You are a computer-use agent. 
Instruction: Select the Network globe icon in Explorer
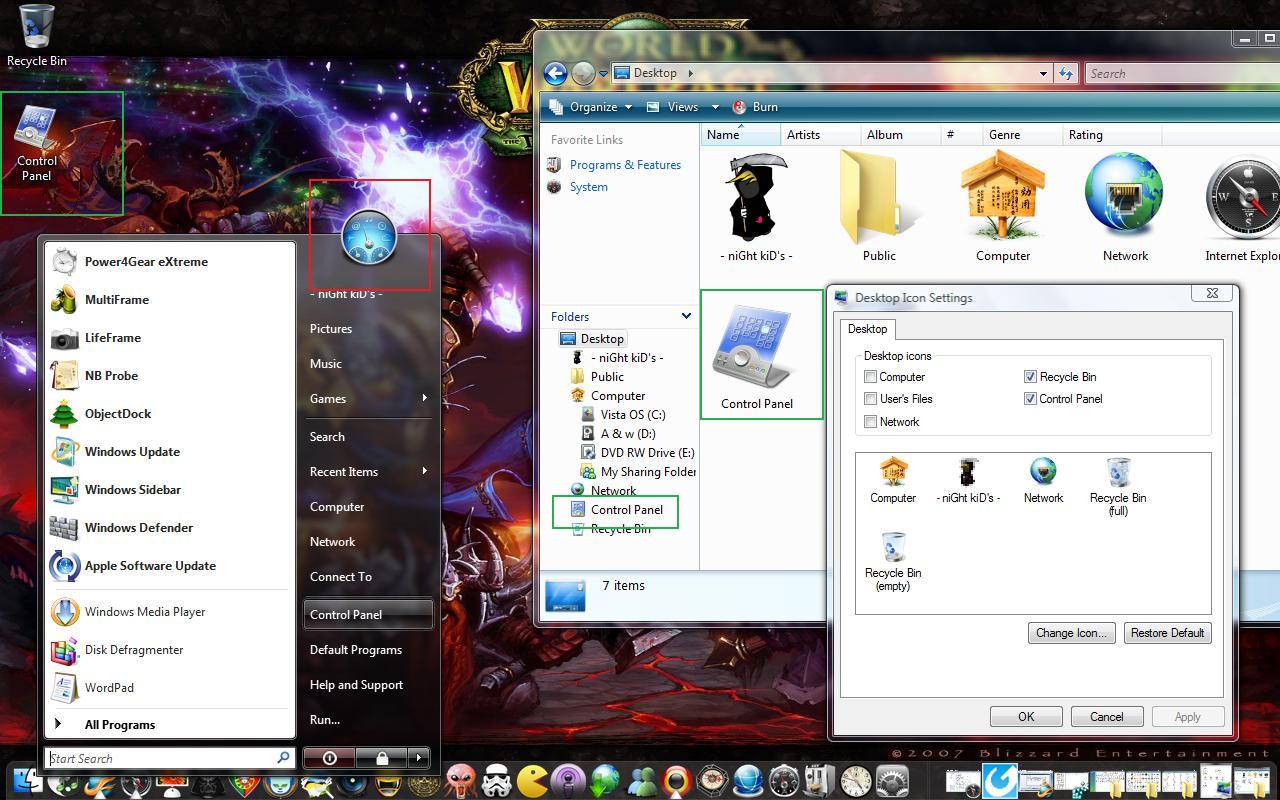coord(1125,208)
